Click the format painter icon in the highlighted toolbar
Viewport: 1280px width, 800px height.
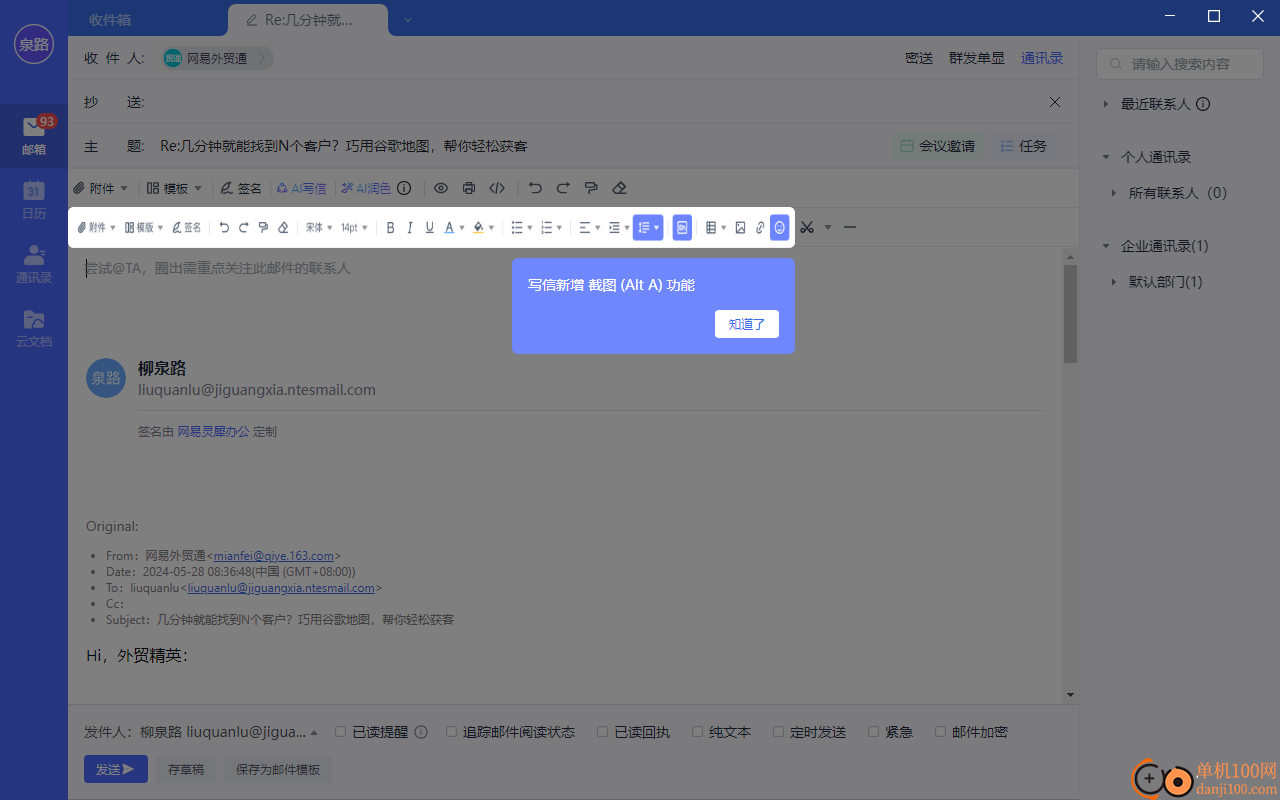pyautogui.click(x=263, y=228)
